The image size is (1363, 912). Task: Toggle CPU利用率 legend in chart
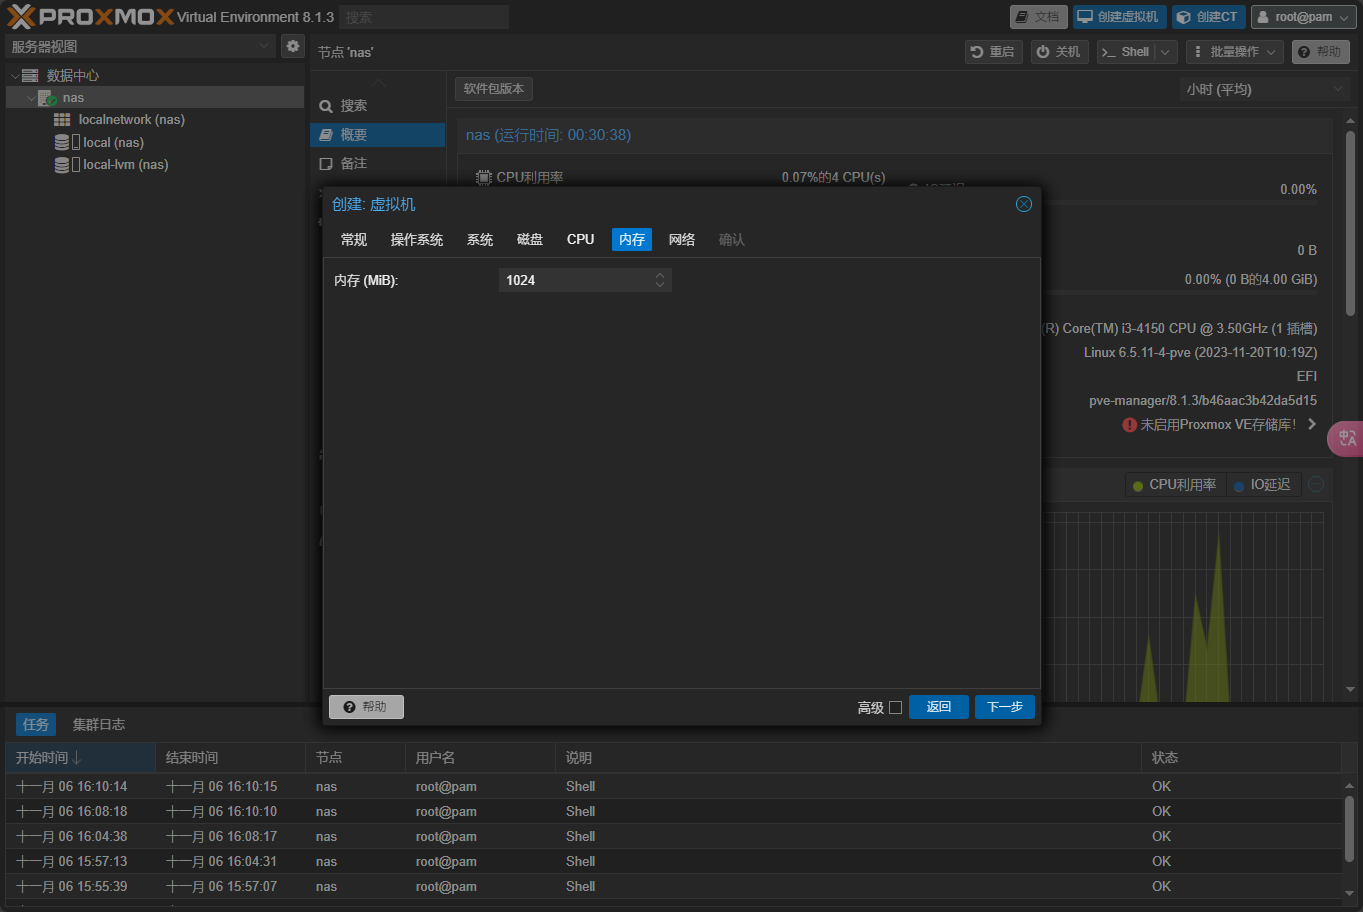click(x=1174, y=485)
